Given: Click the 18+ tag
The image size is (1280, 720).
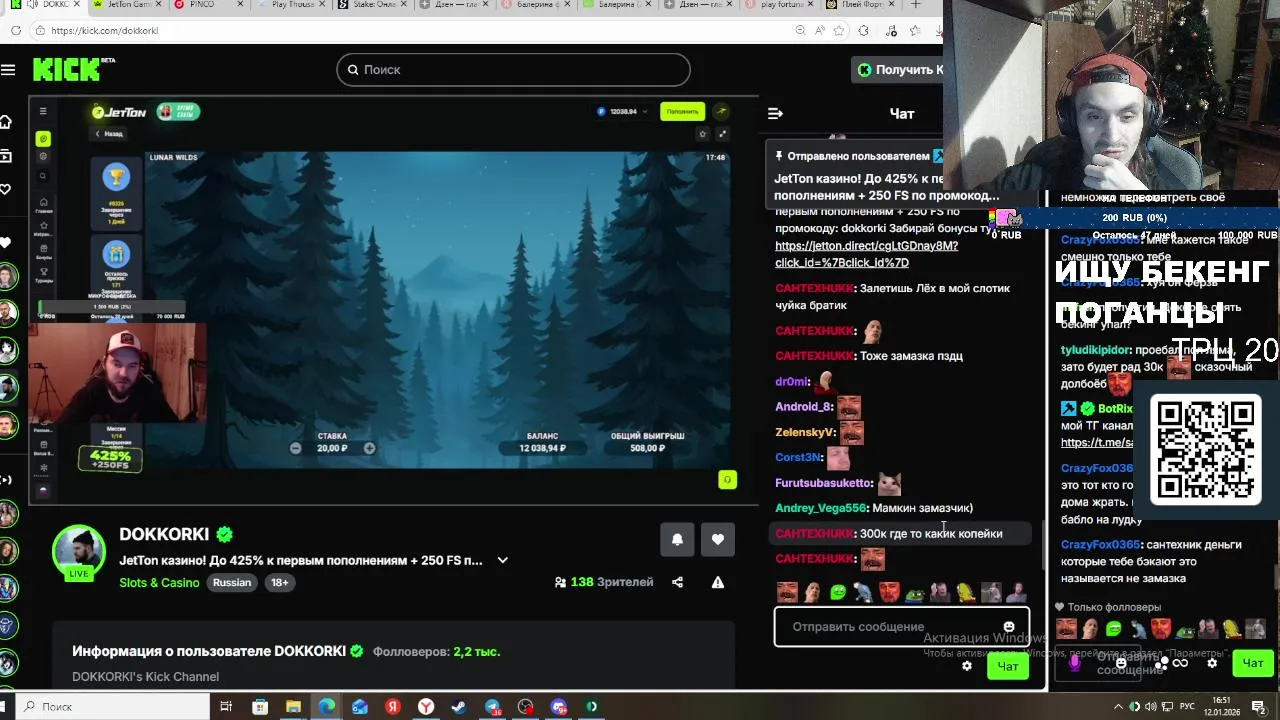Looking at the screenshot, I should [x=279, y=582].
